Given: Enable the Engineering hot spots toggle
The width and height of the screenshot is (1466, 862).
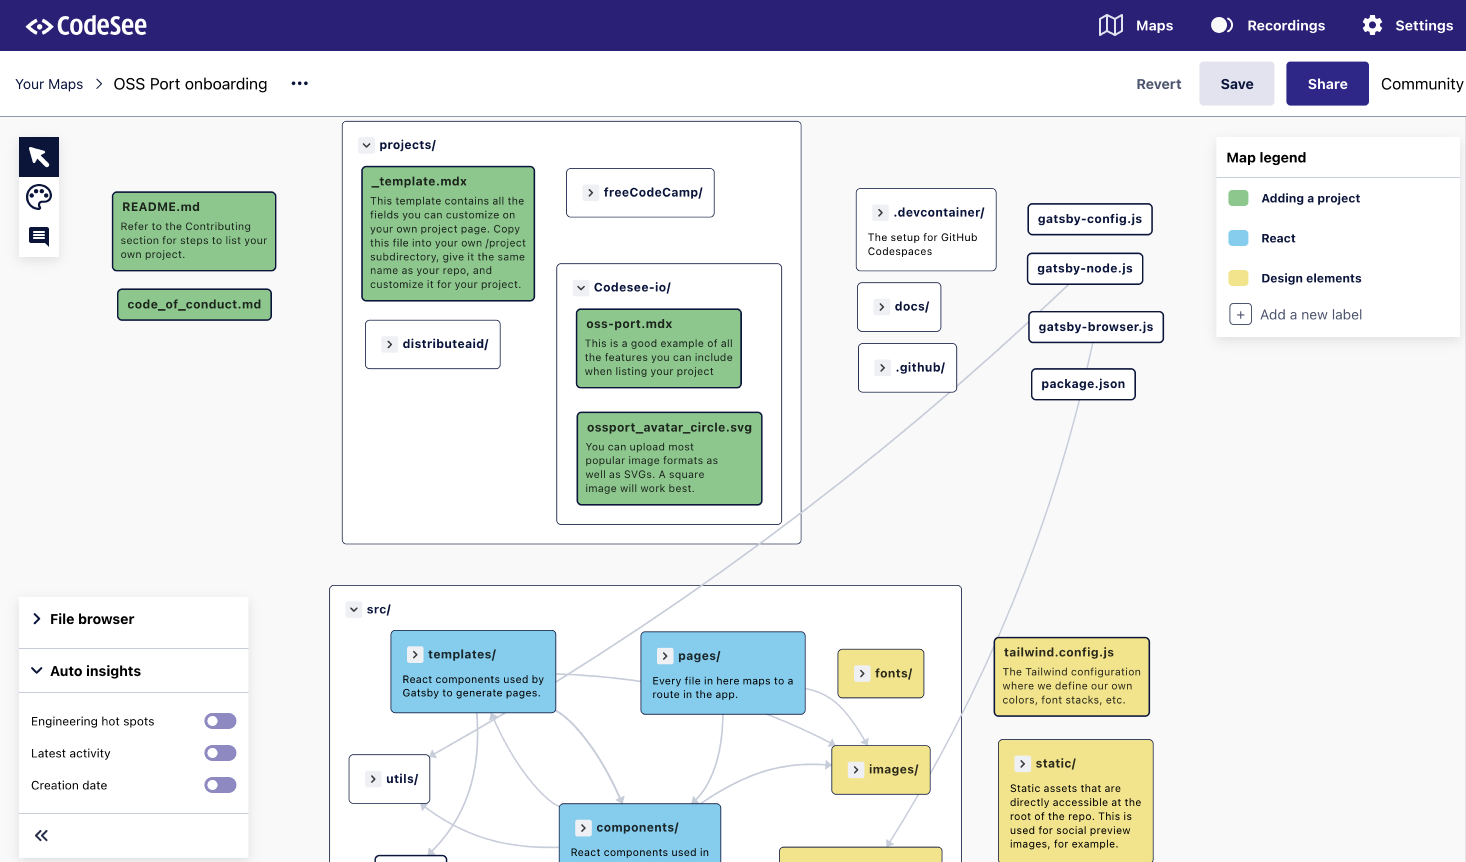Looking at the screenshot, I should (x=219, y=721).
